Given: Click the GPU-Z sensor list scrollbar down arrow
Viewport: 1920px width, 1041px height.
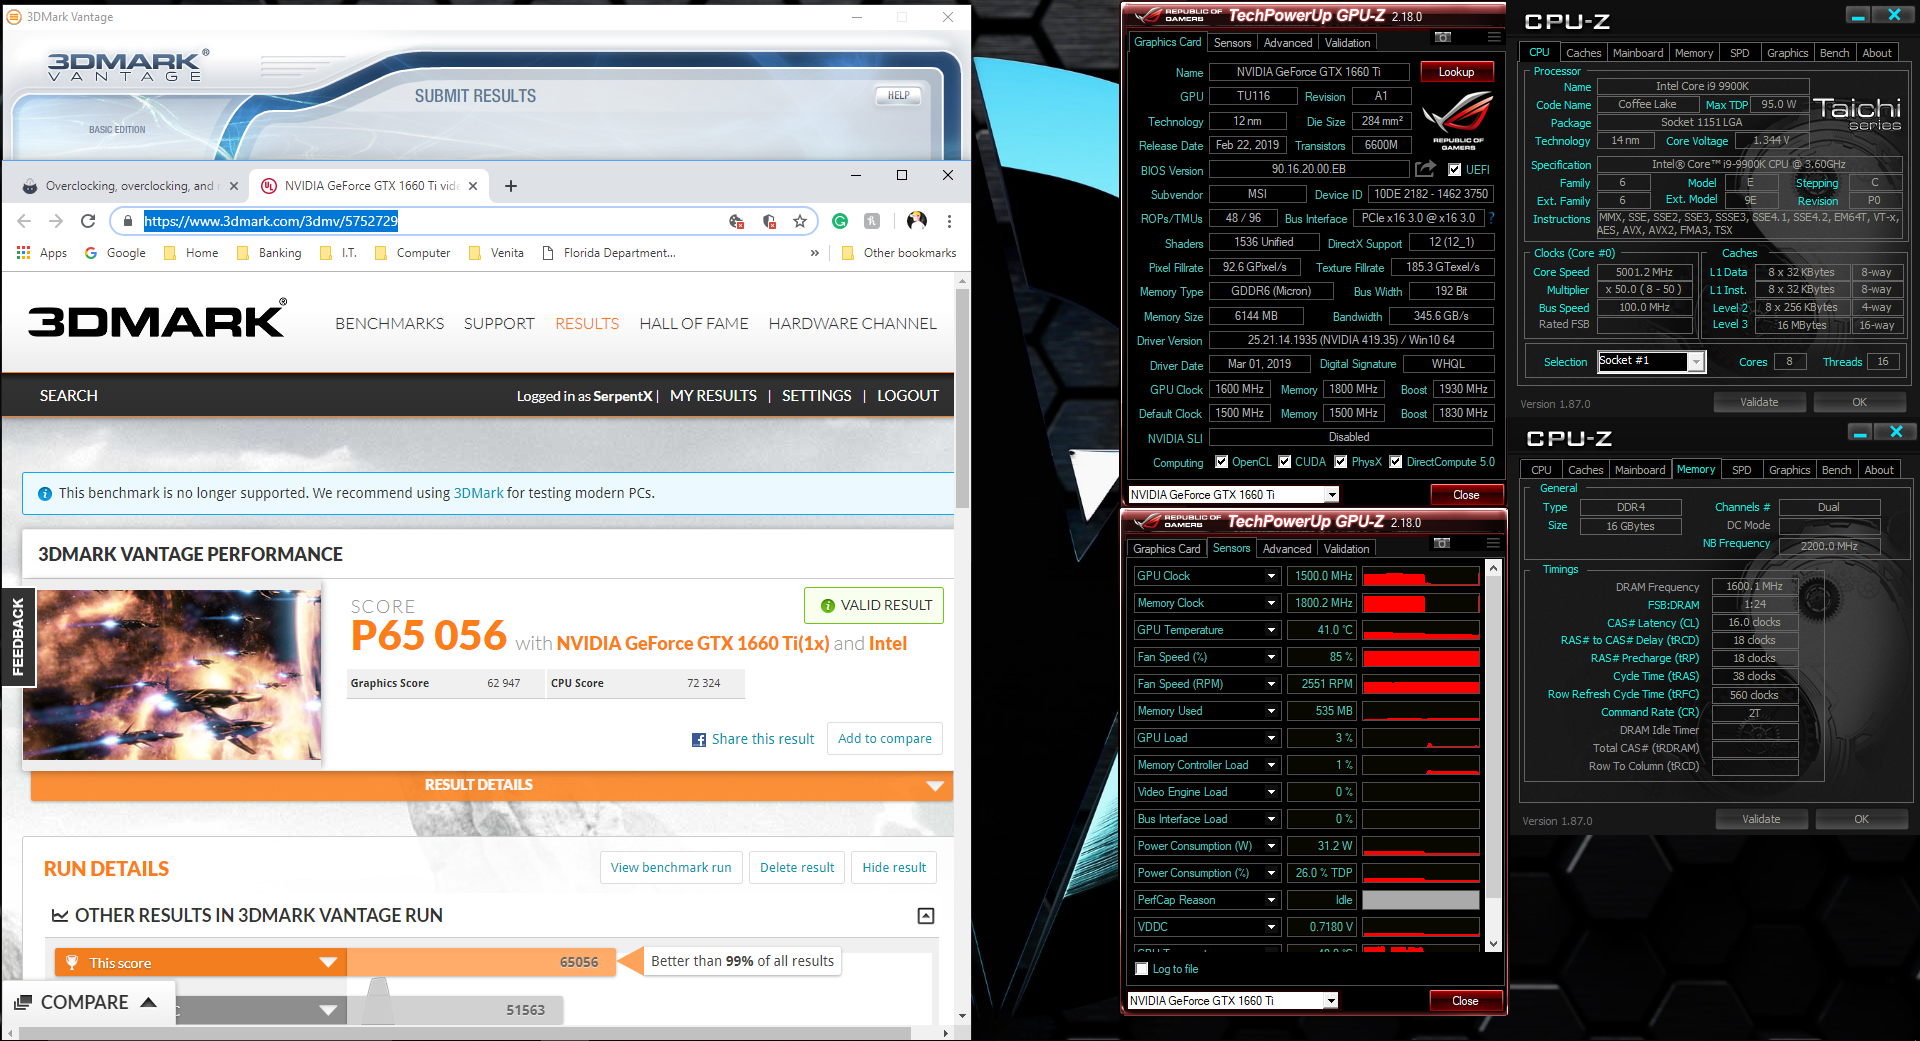Looking at the screenshot, I should pyautogui.click(x=1494, y=943).
